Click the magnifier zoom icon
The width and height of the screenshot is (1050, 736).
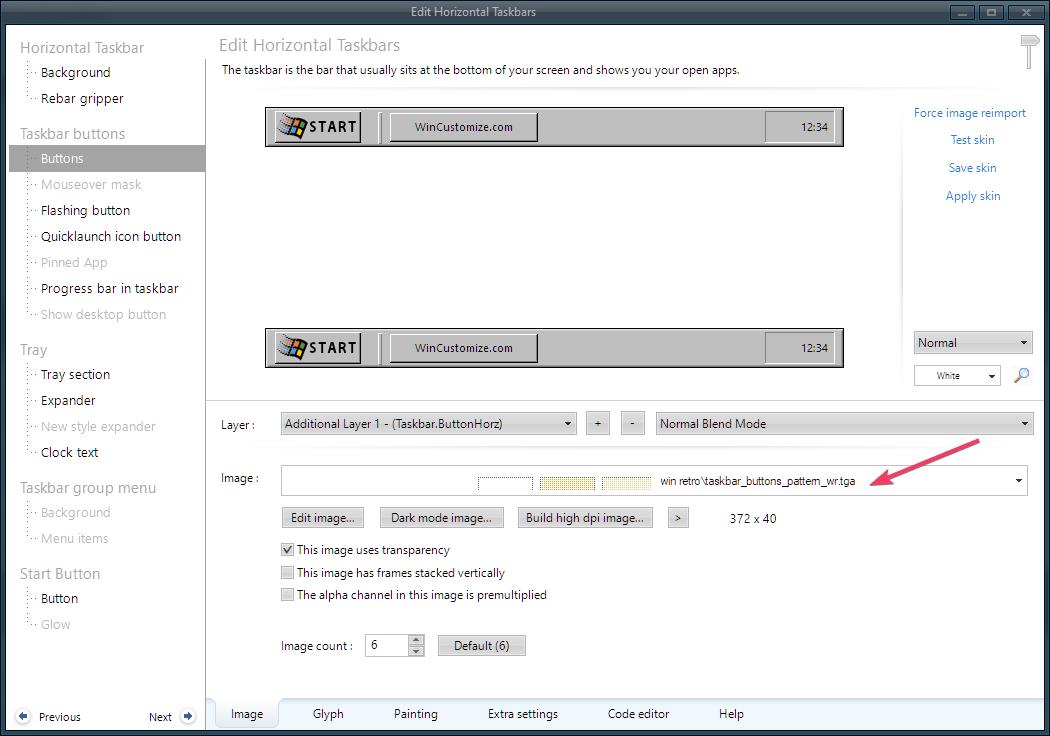[1021, 376]
